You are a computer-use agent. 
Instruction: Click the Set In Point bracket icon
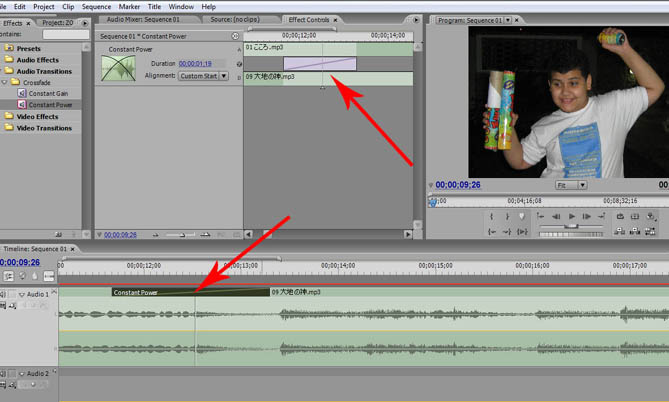coord(492,216)
